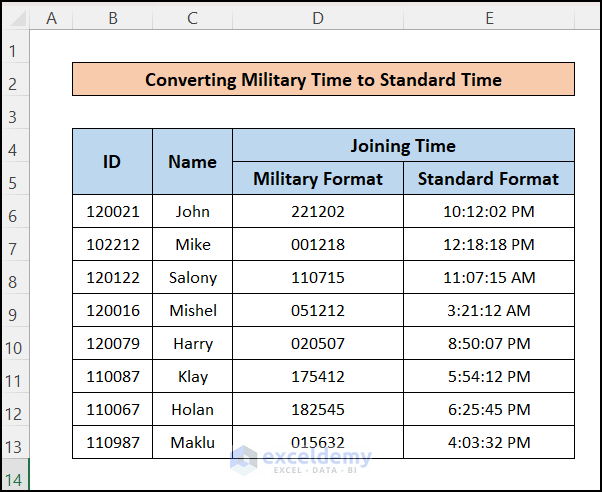This screenshot has height=492, width=602.
Task: Select cell containing 221202
Action: [318, 212]
